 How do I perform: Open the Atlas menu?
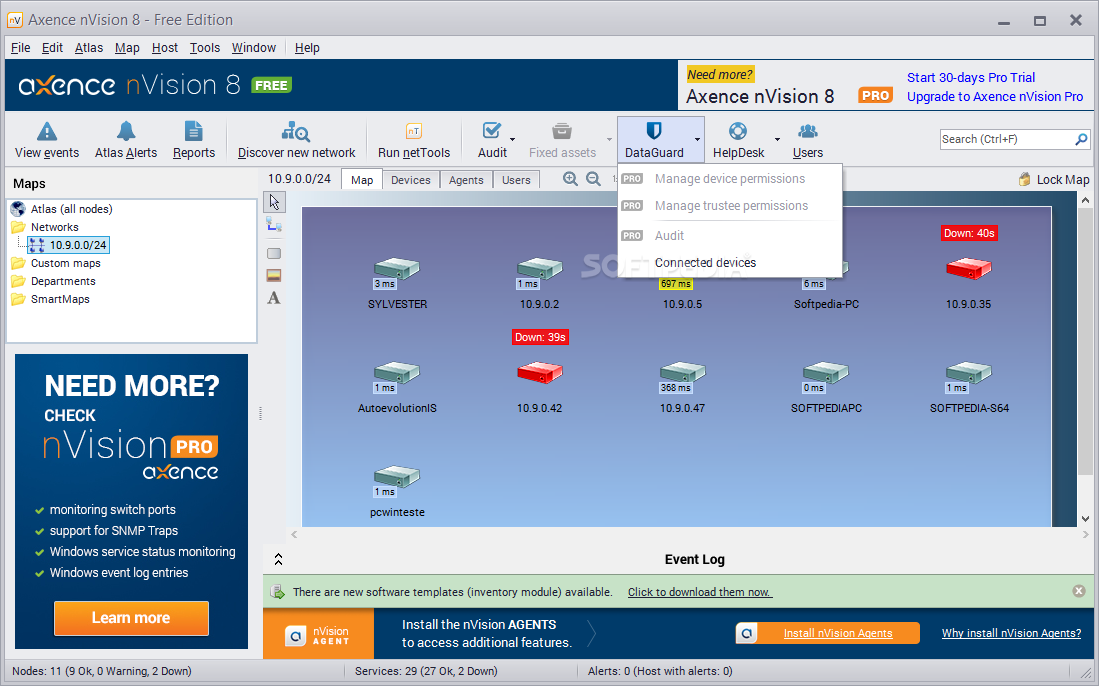(x=88, y=48)
